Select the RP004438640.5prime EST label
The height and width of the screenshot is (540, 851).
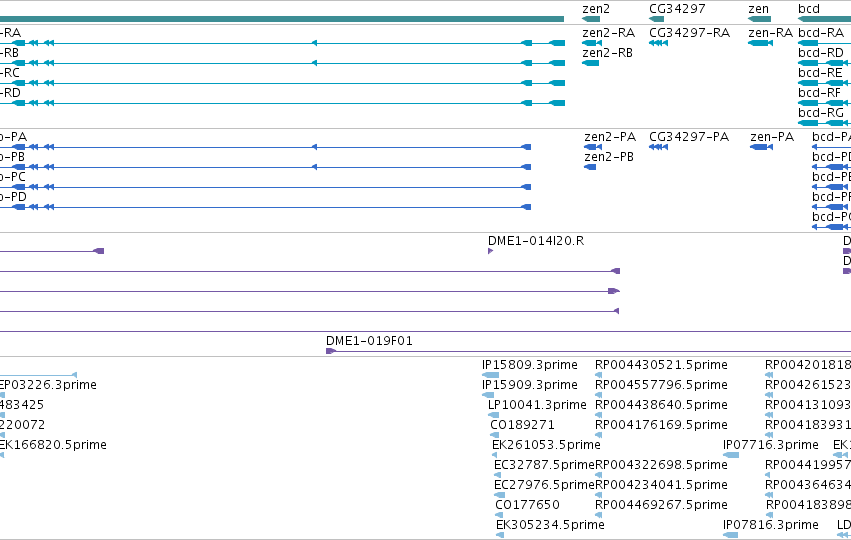[x=662, y=405]
